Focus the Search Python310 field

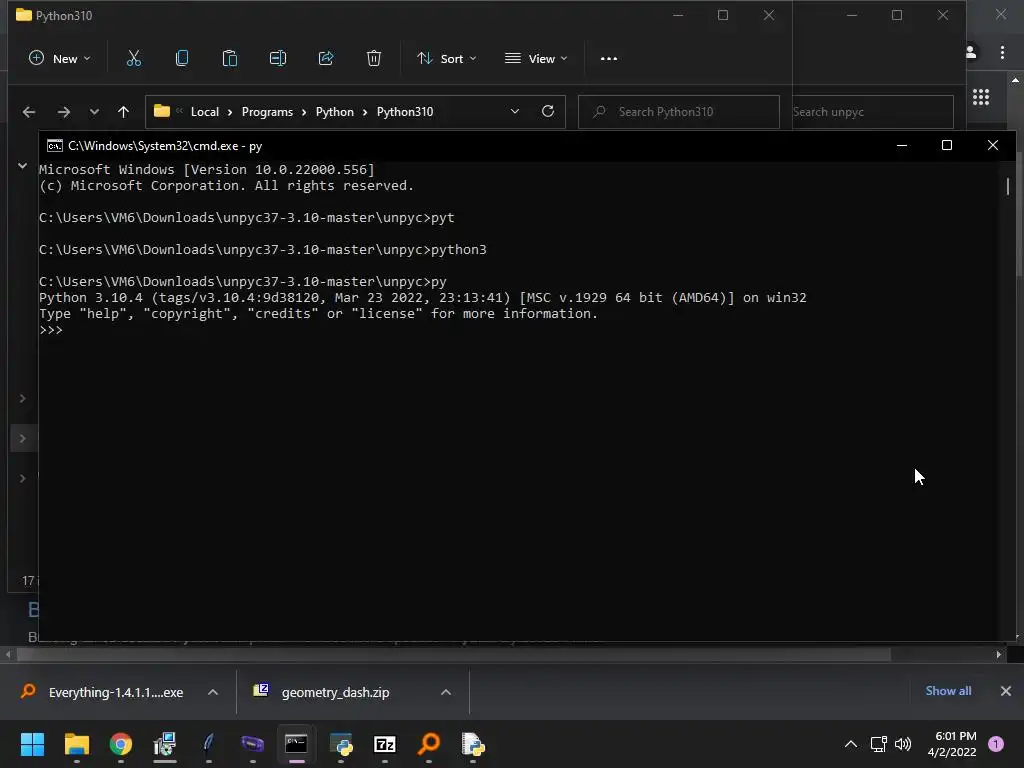(x=679, y=112)
